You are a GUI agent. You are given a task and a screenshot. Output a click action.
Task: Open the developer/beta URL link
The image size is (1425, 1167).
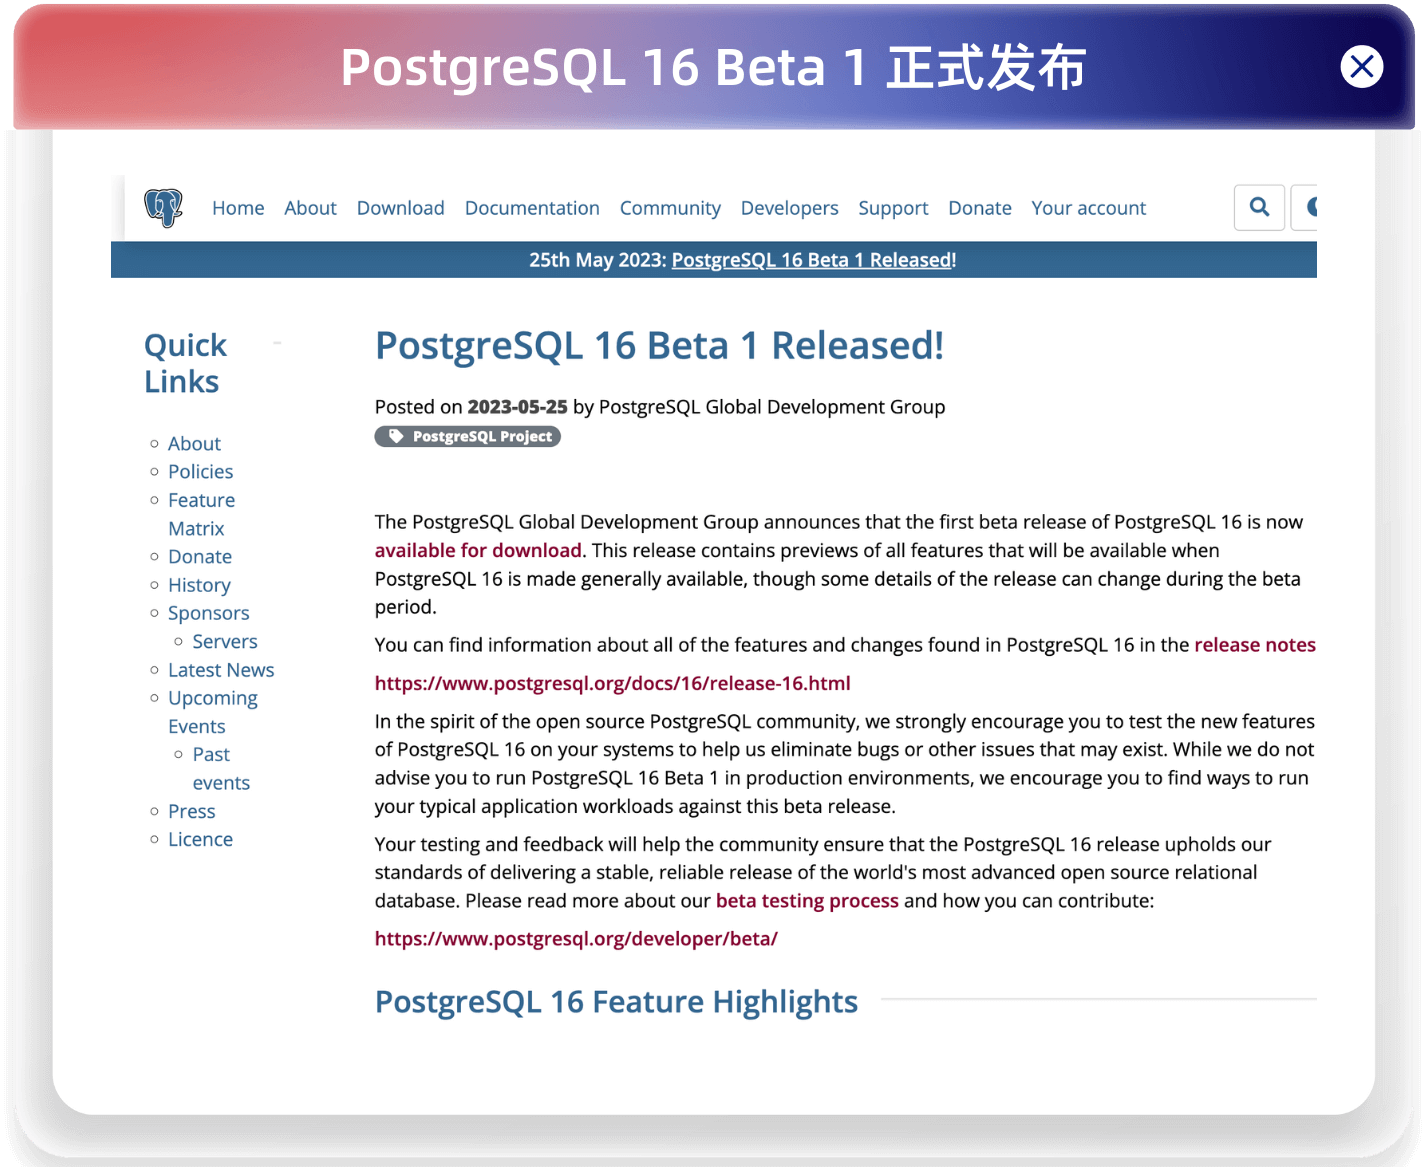coord(576,939)
